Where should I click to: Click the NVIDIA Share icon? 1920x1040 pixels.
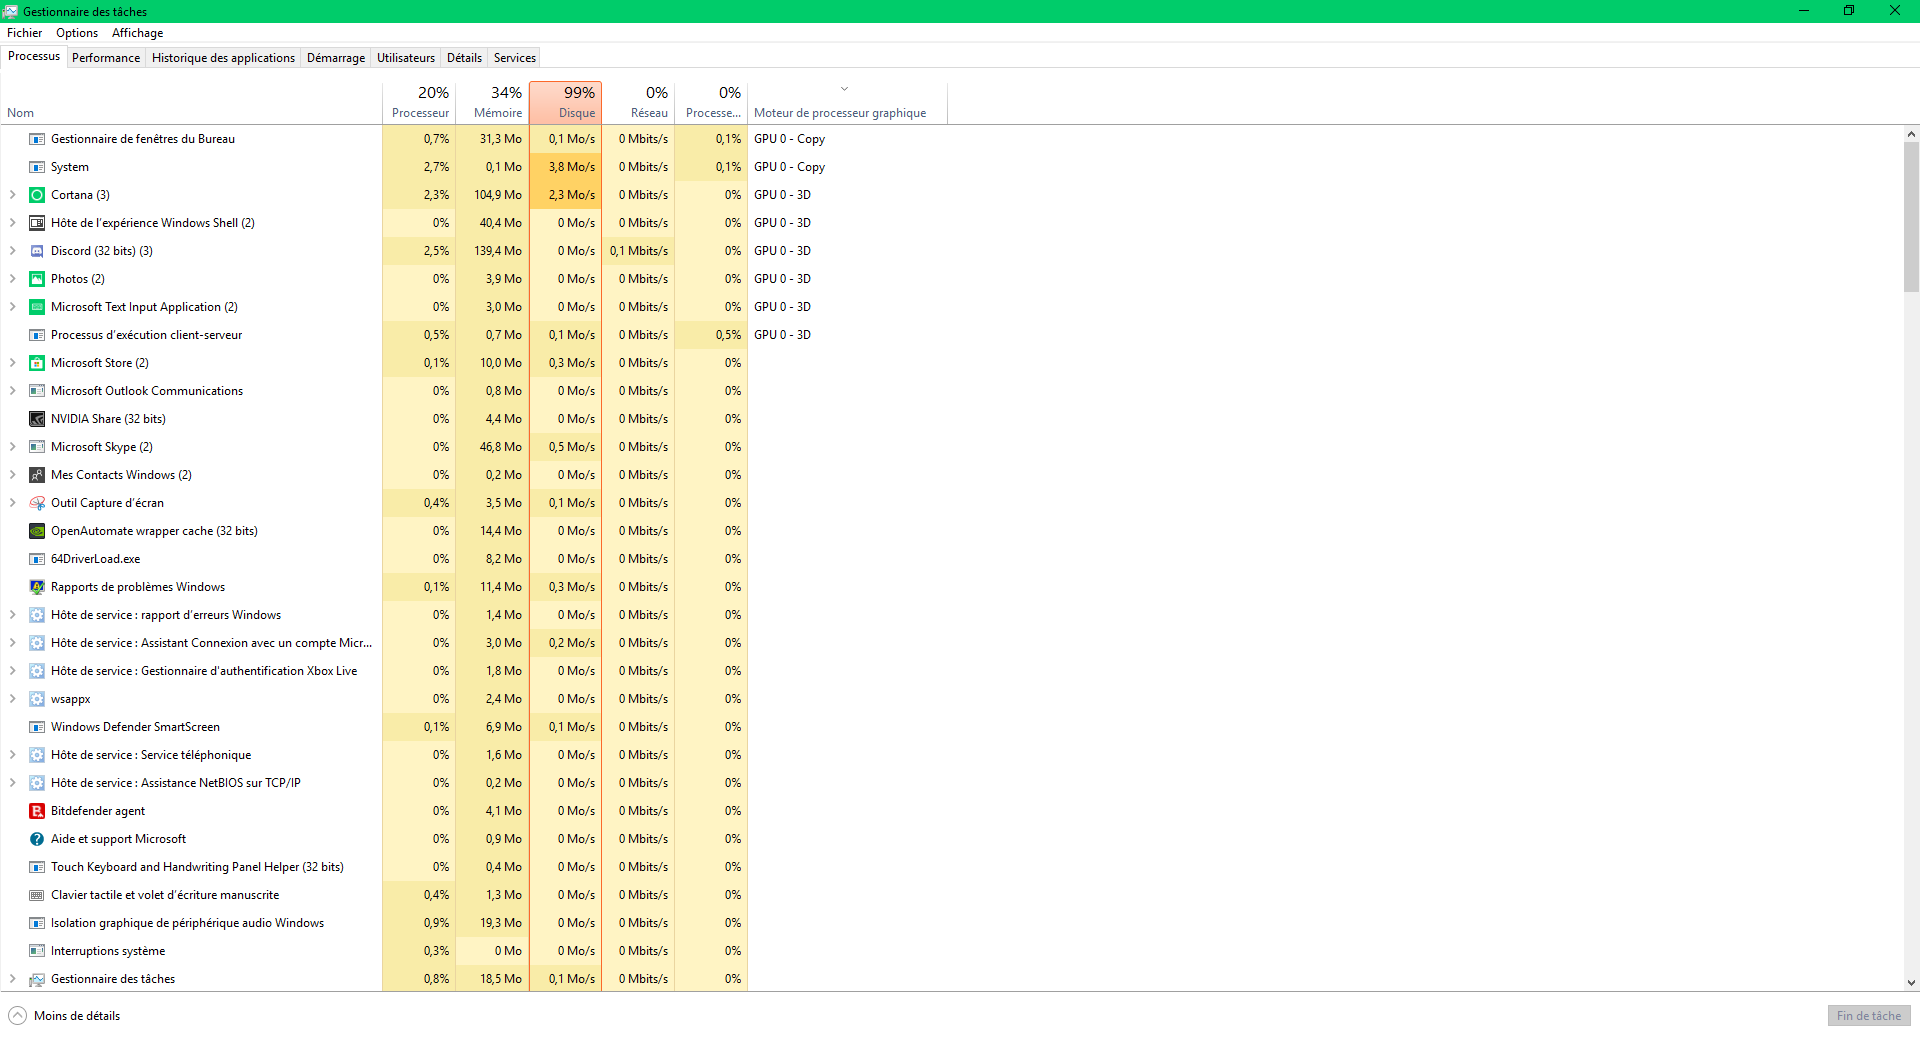pyautogui.click(x=37, y=419)
